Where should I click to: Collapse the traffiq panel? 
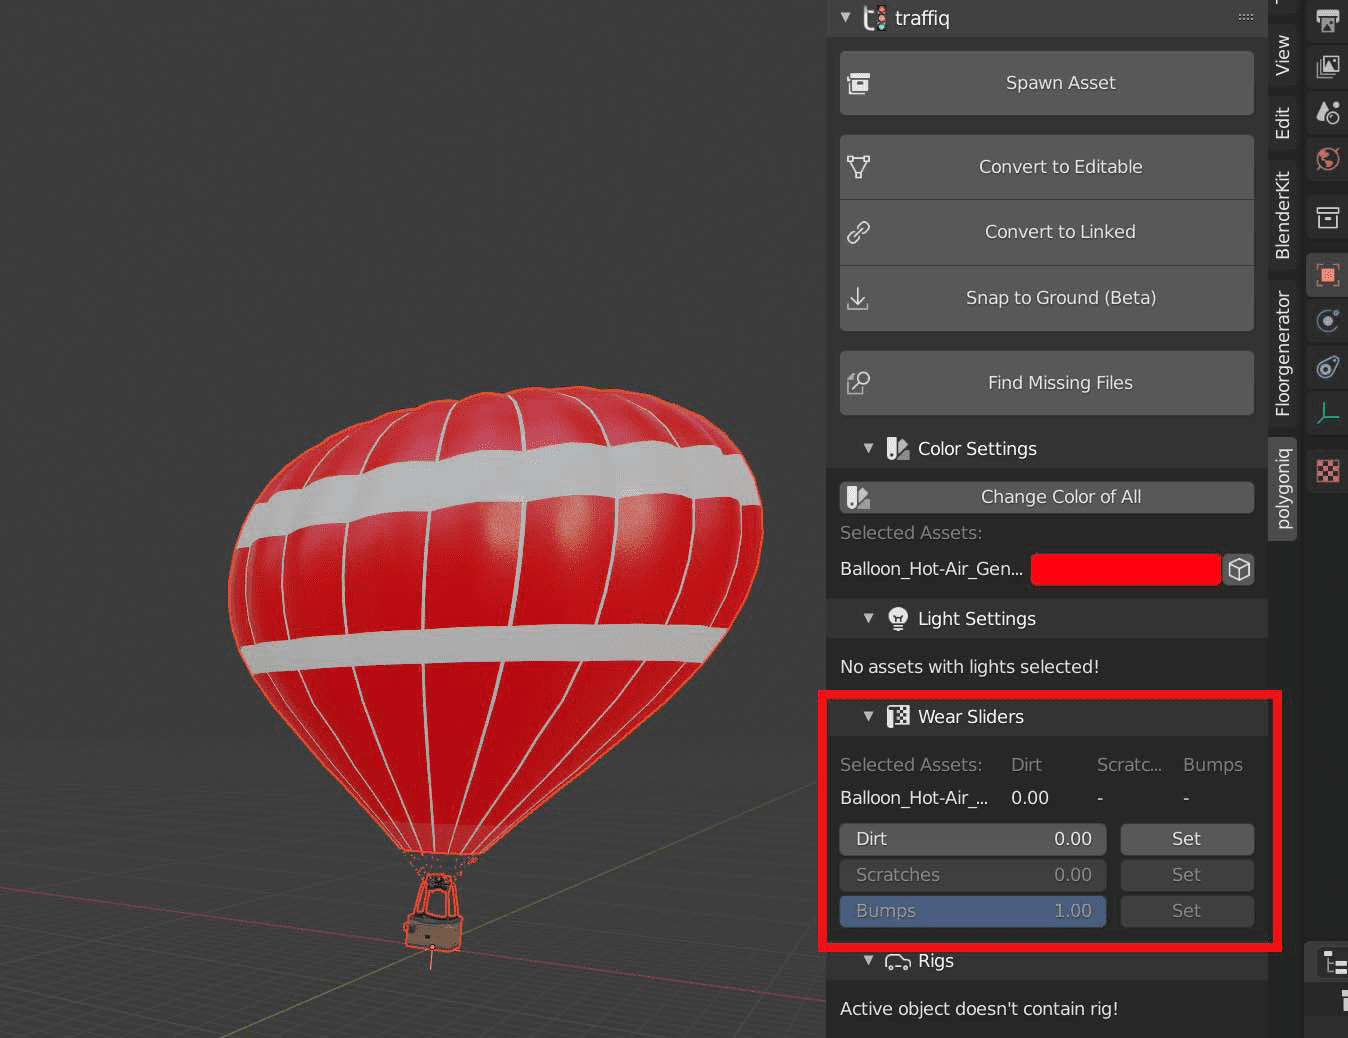[845, 17]
